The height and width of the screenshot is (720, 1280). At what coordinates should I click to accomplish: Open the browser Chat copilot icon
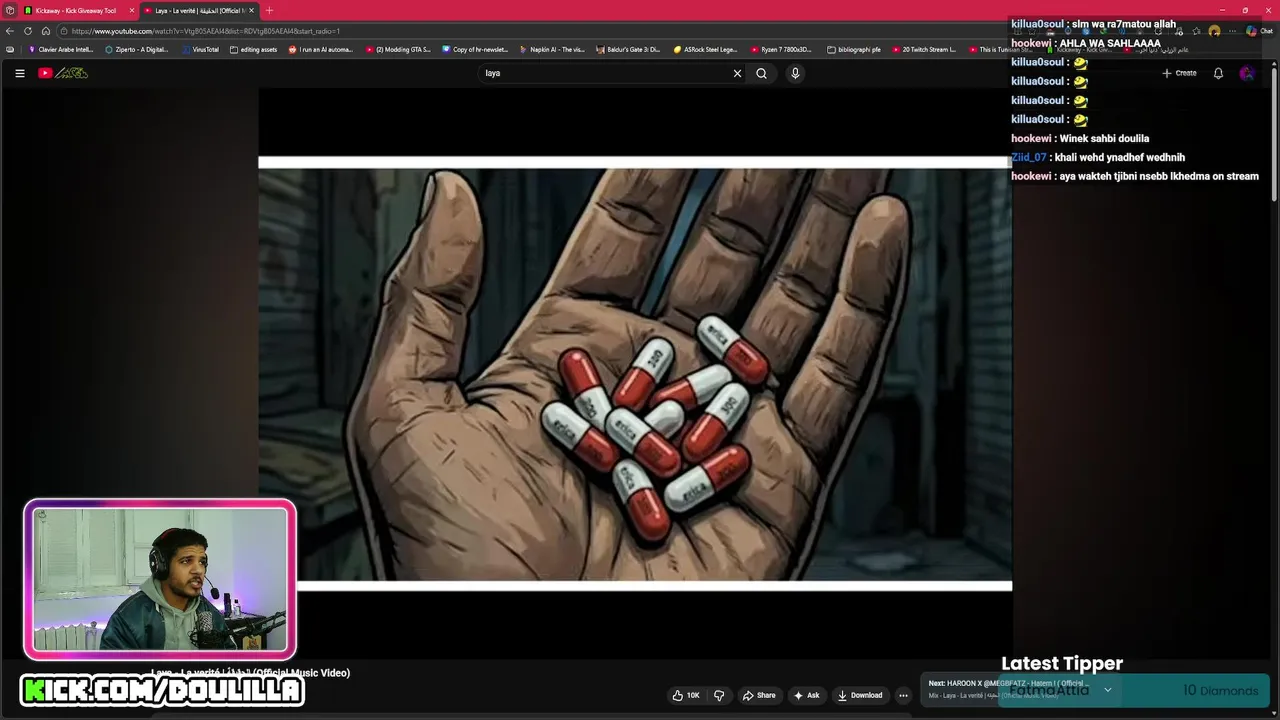[x=1258, y=31]
